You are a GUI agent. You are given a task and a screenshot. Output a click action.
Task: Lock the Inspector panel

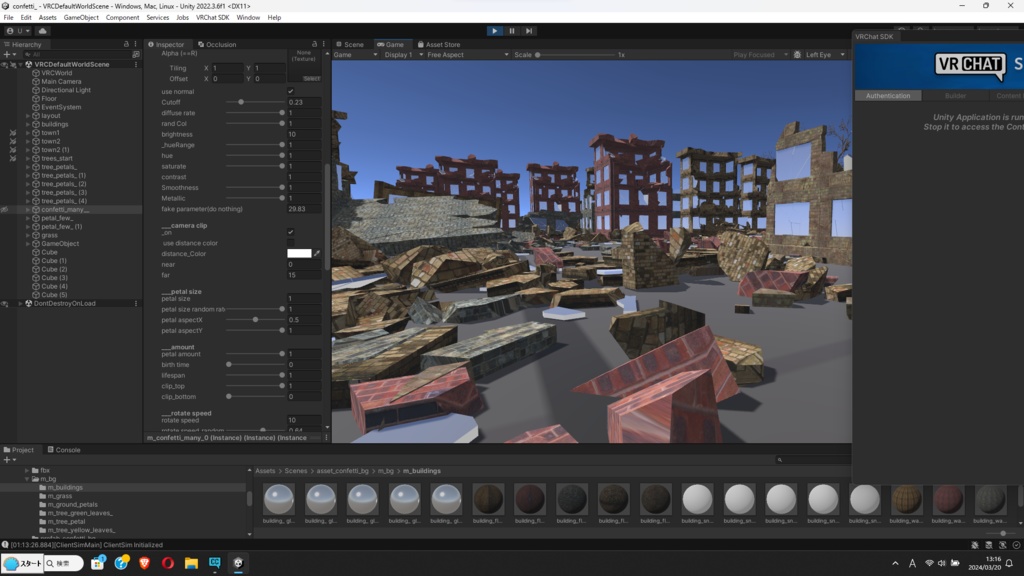314,44
